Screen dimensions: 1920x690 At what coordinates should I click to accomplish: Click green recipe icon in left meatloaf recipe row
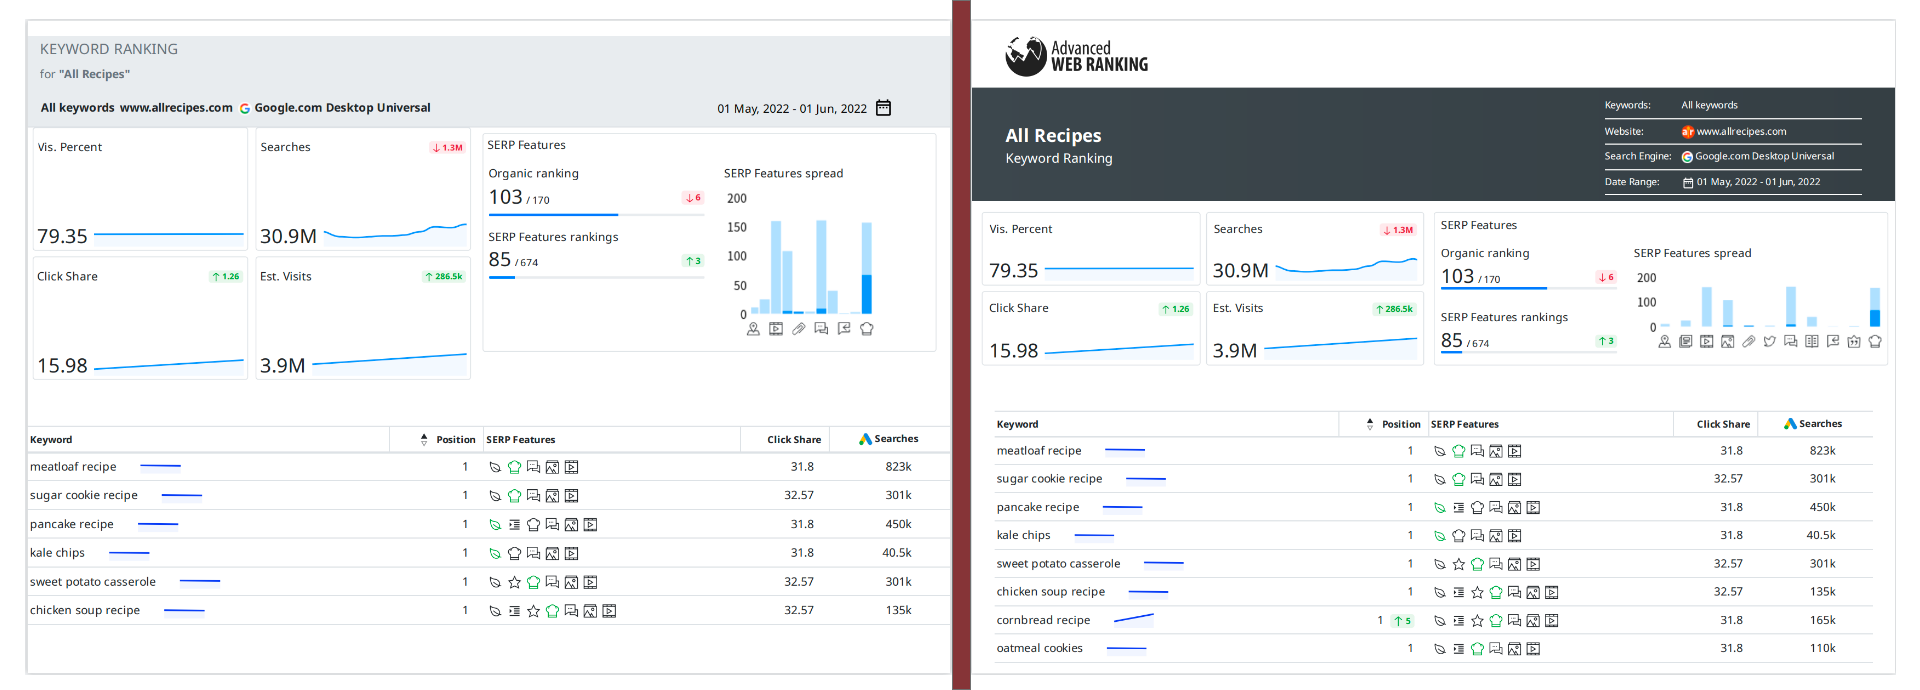(x=514, y=467)
